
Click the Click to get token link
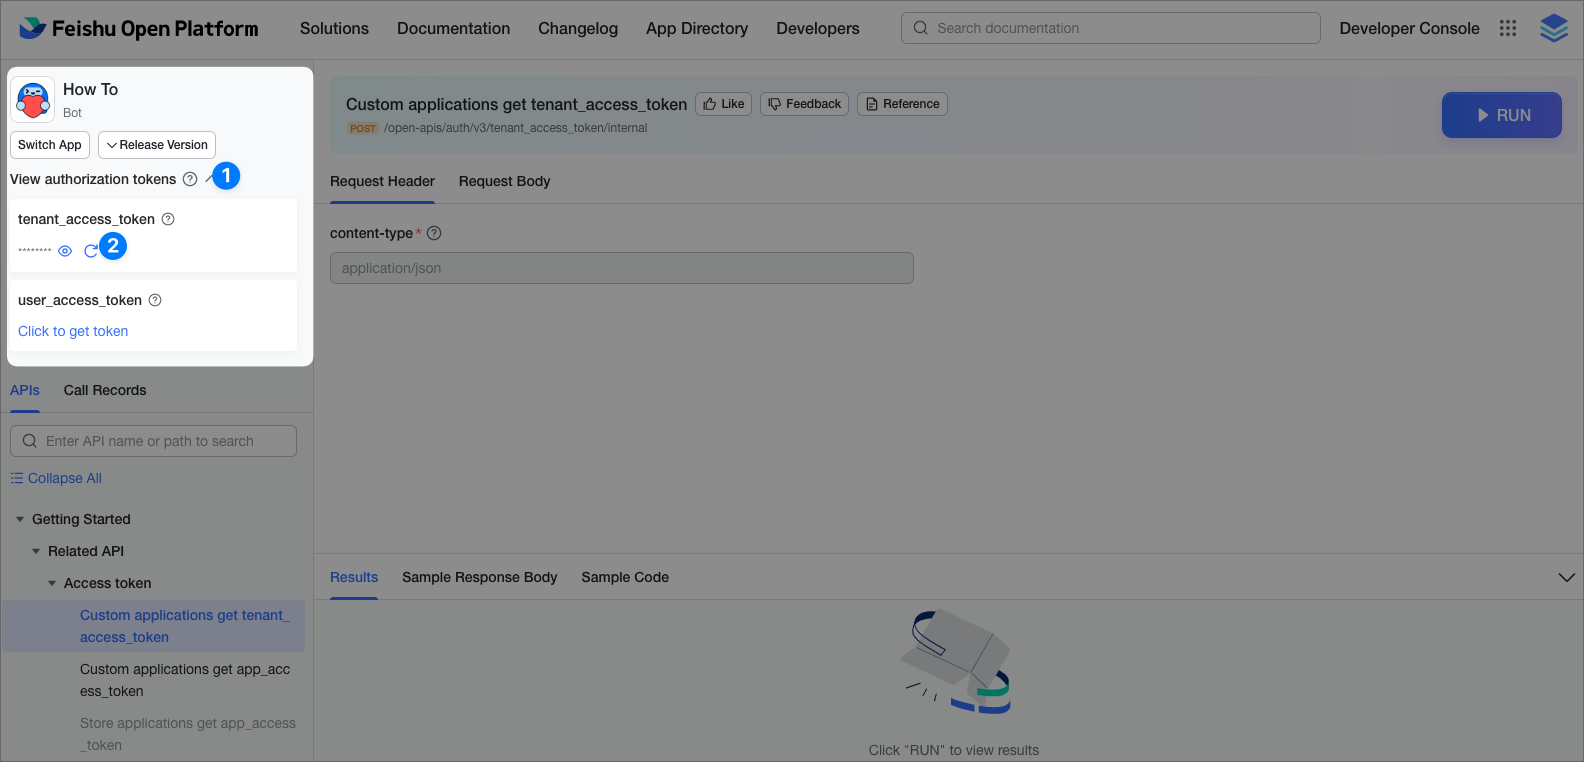(x=73, y=331)
